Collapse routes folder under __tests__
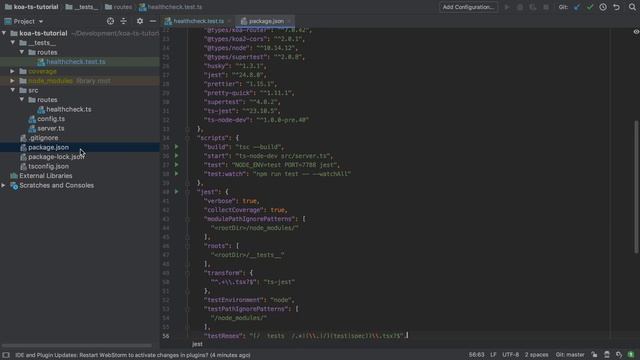This screenshot has width=640, height=360. click(x=22, y=52)
